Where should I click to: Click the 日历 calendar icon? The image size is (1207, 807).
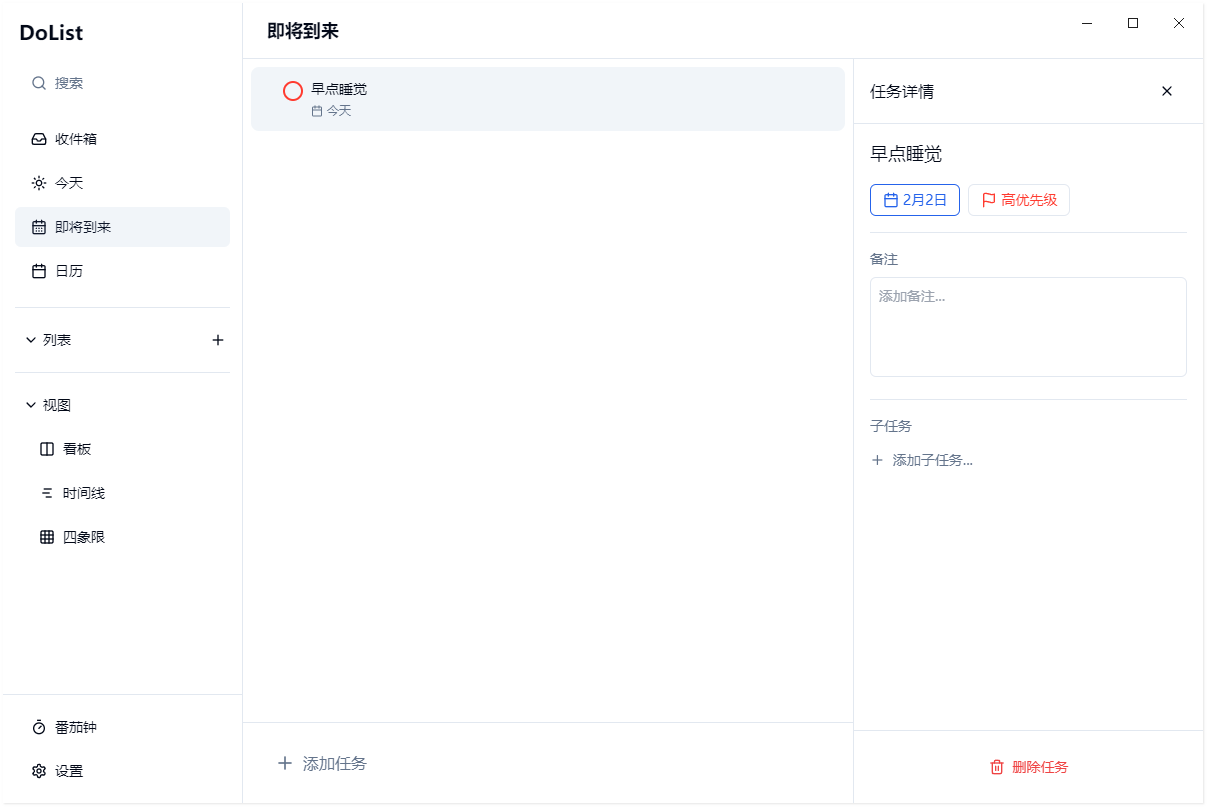click(x=38, y=270)
